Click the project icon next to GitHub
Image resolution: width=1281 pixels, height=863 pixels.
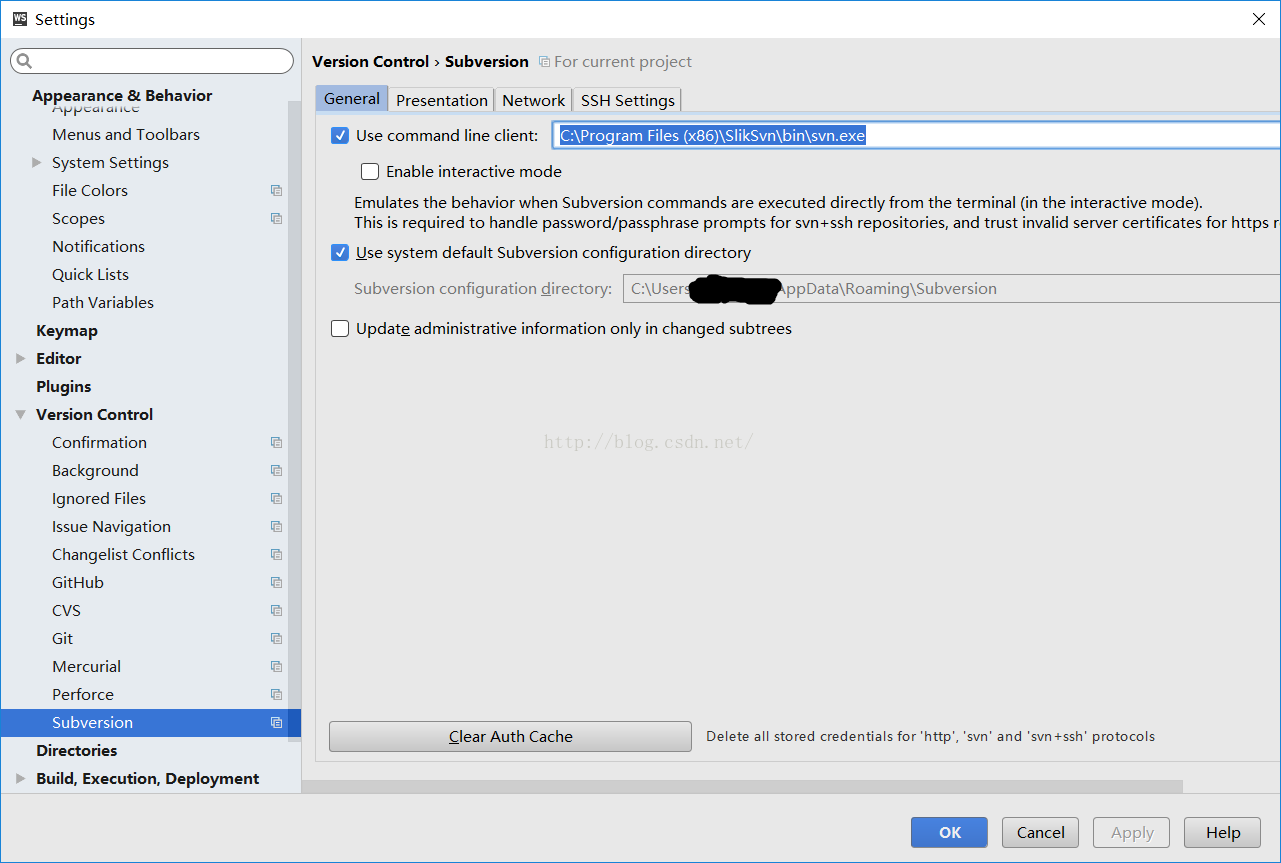[x=276, y=583]
